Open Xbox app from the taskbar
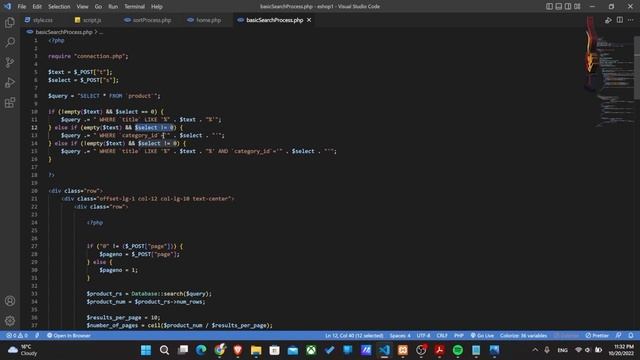The height and width of the screenshot is (360, 640). pyautogui.click(x=311, y=350)
